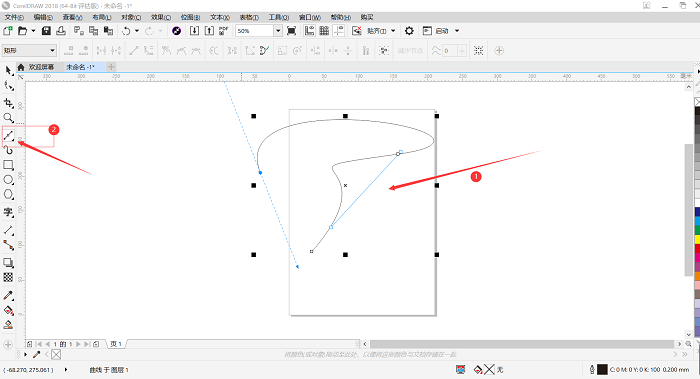Click the Copy icon in standard toolbar
This screenshot has height=379, width=700.
pos(93,31)
